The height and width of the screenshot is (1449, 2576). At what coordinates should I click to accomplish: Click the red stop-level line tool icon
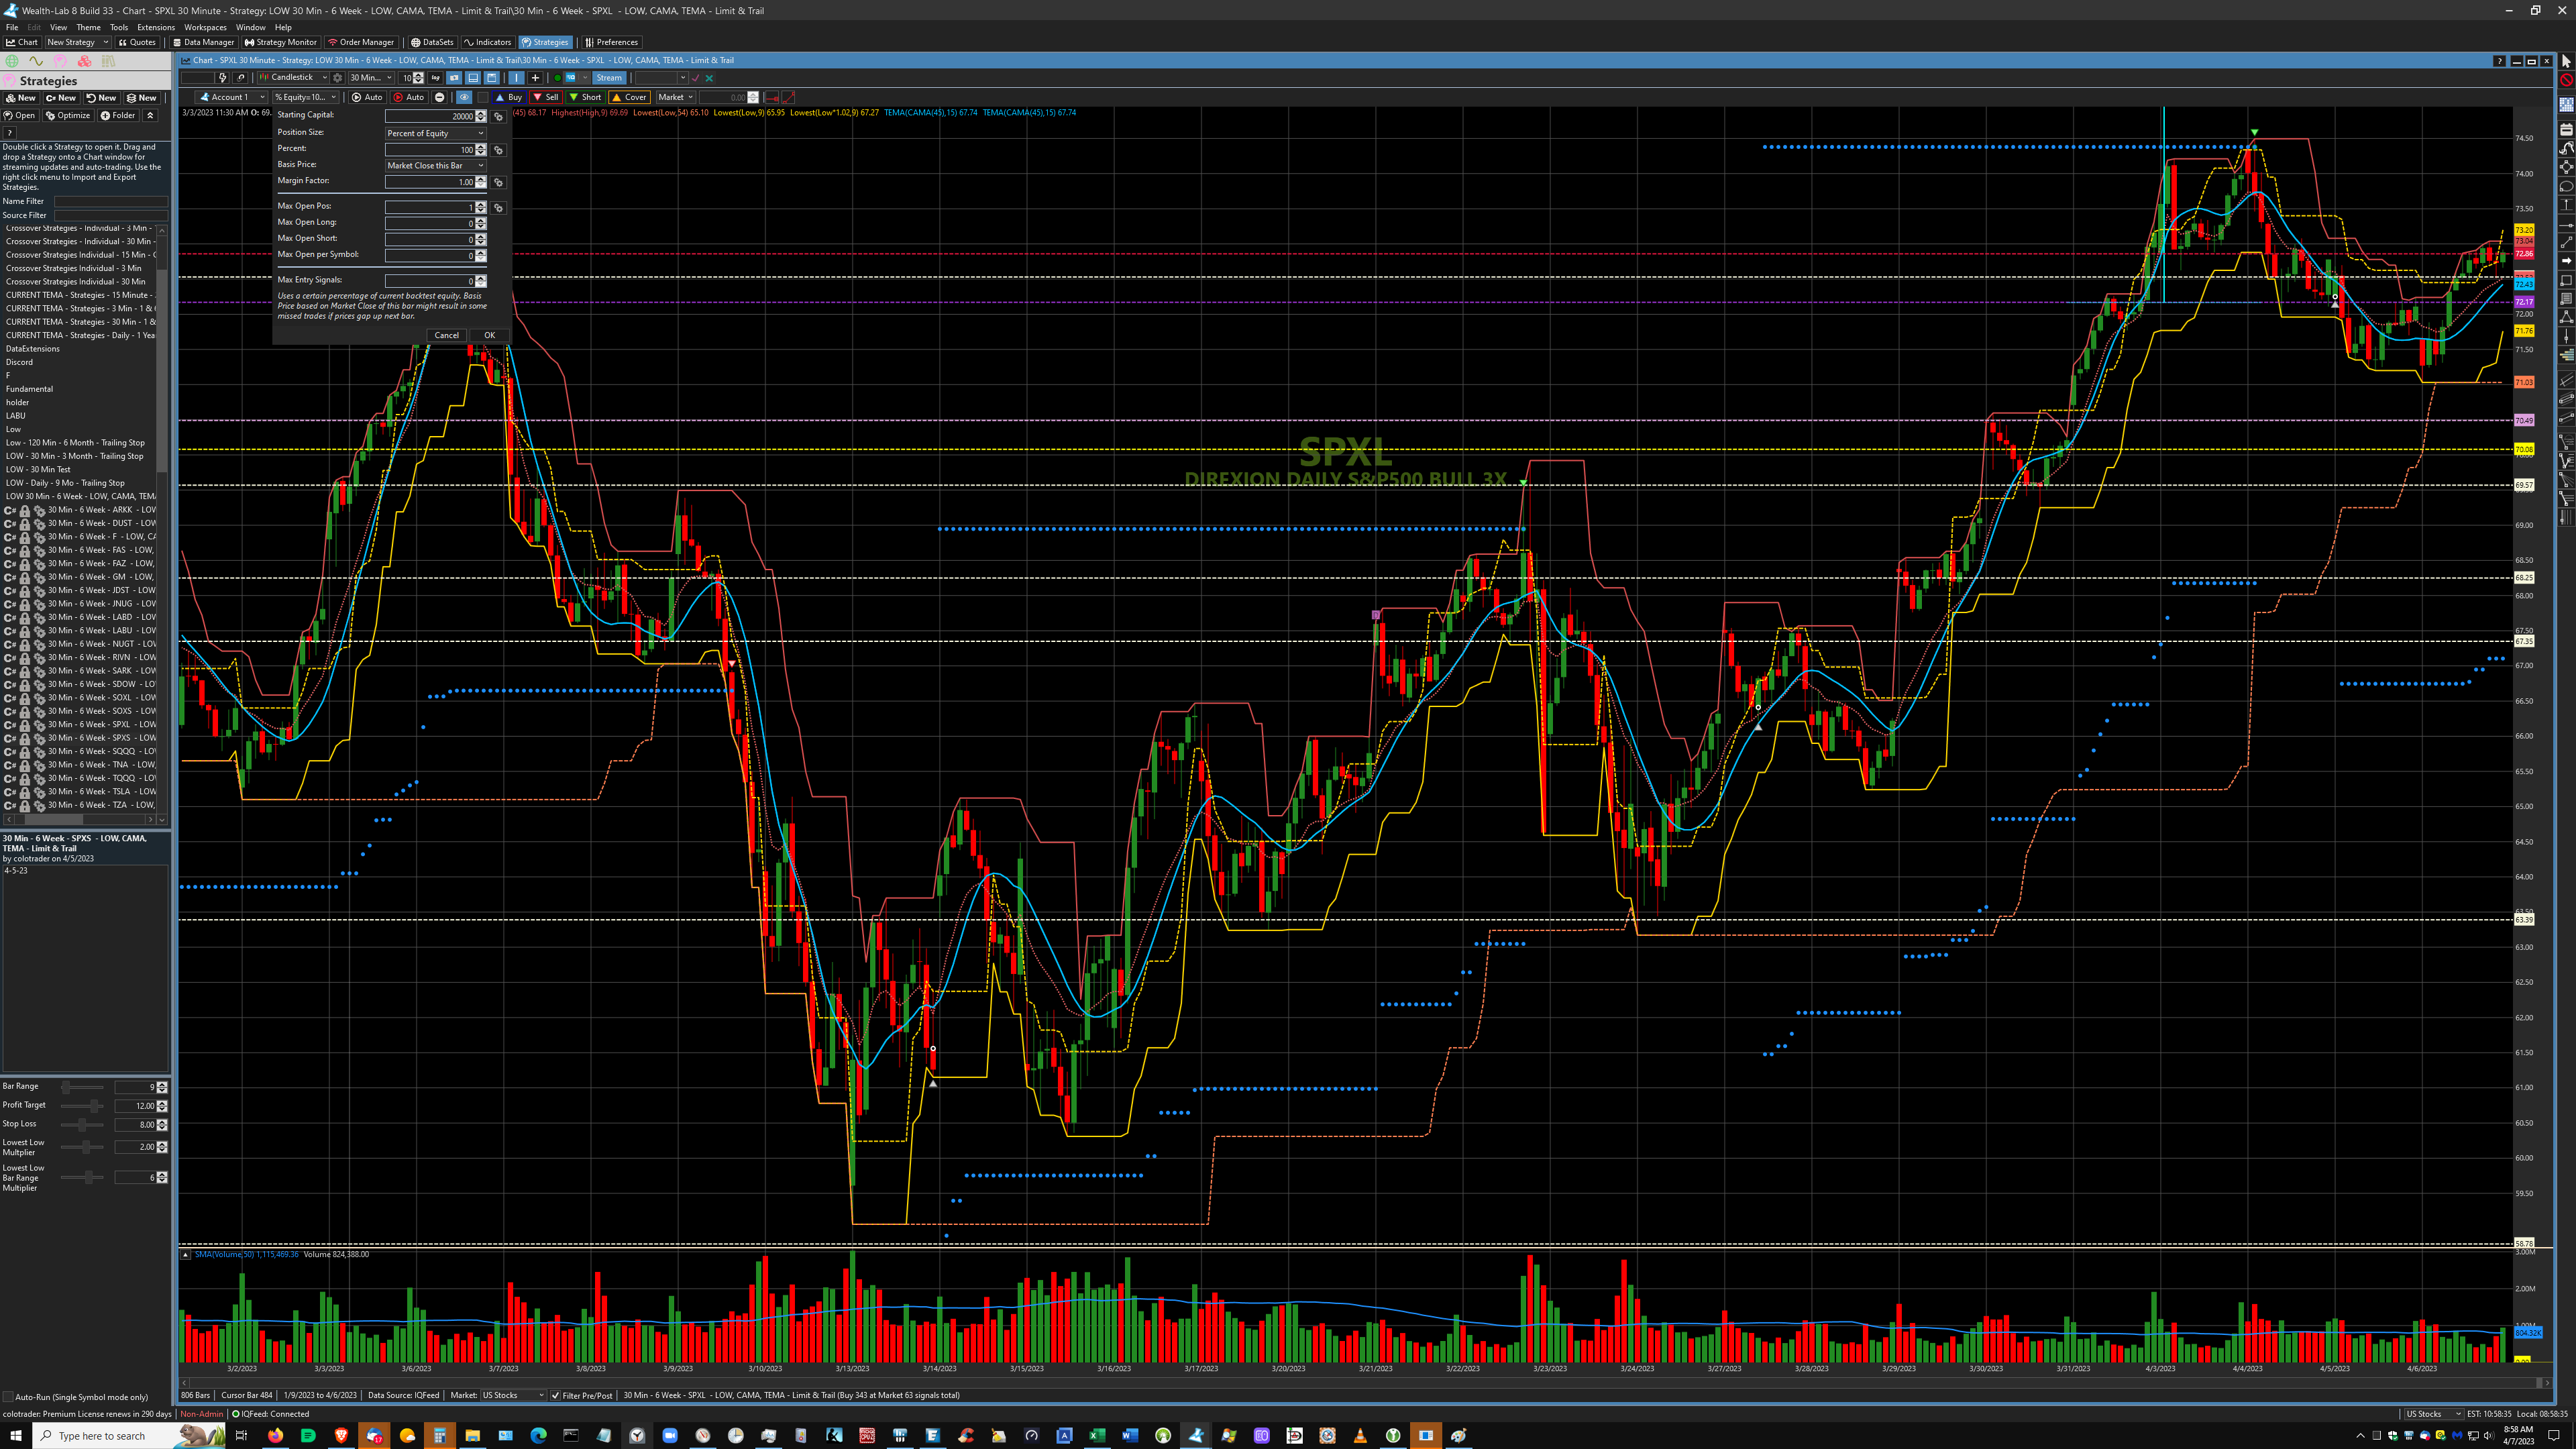[771, 97]
